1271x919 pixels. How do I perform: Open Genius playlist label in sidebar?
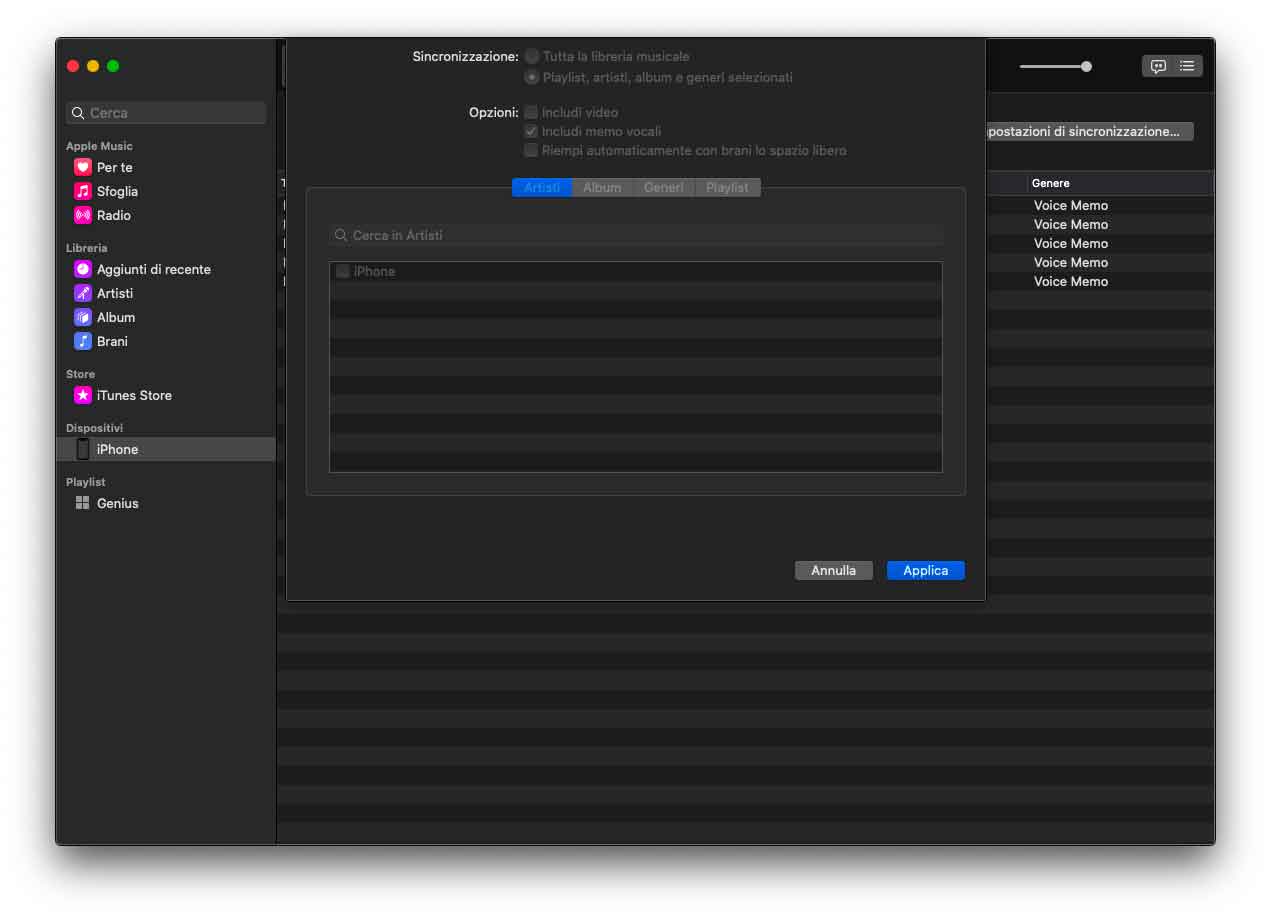[118, 503]
